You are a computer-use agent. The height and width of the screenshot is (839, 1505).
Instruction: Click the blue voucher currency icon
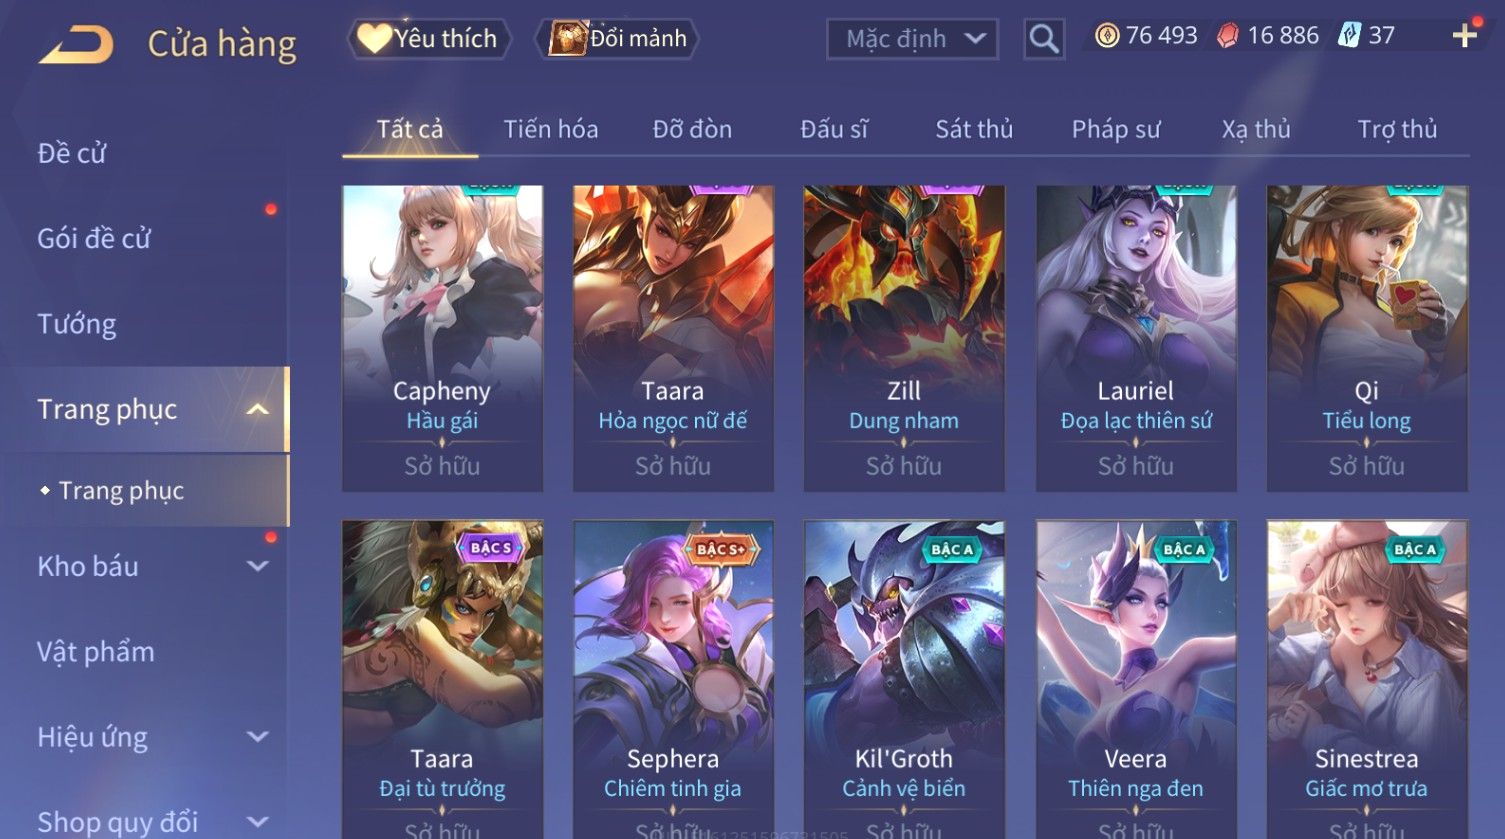point(1350,36)
